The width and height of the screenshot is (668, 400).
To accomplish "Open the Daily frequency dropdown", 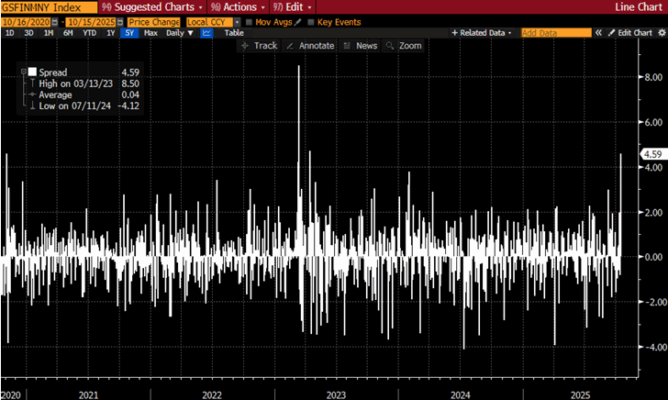I will click(x=180, y=33).
